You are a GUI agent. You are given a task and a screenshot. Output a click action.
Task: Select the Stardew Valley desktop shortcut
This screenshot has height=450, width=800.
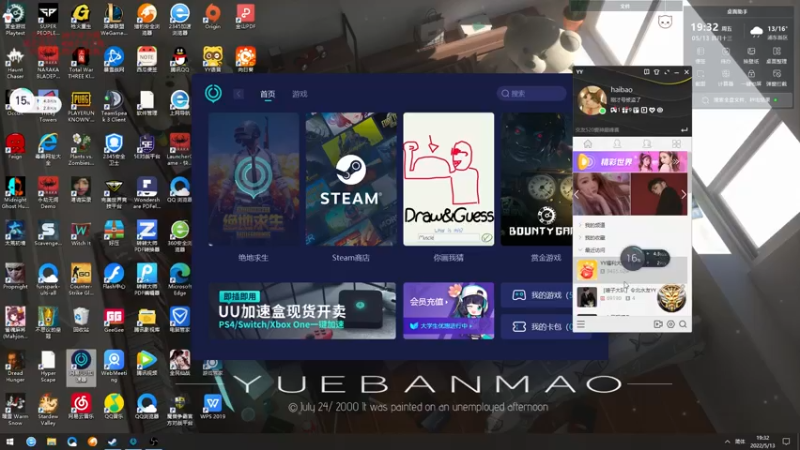[x=48, y=409]
